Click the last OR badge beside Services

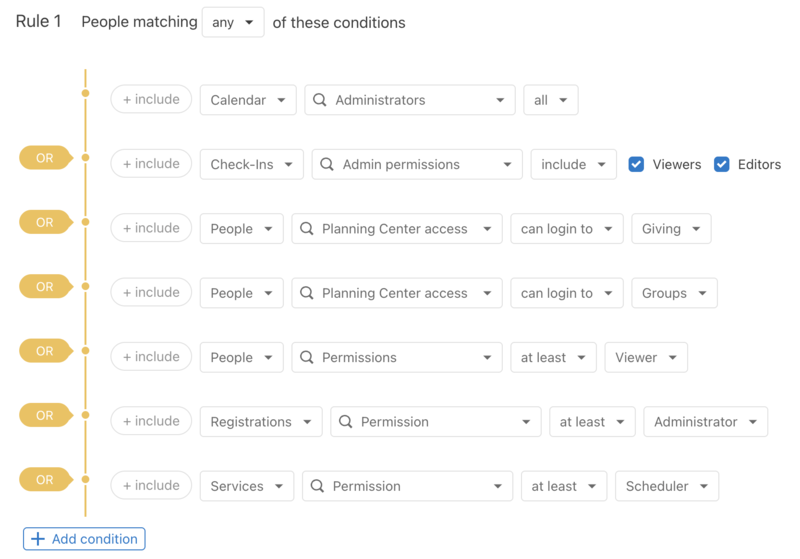pyautogui.click(x=45, y=480)
